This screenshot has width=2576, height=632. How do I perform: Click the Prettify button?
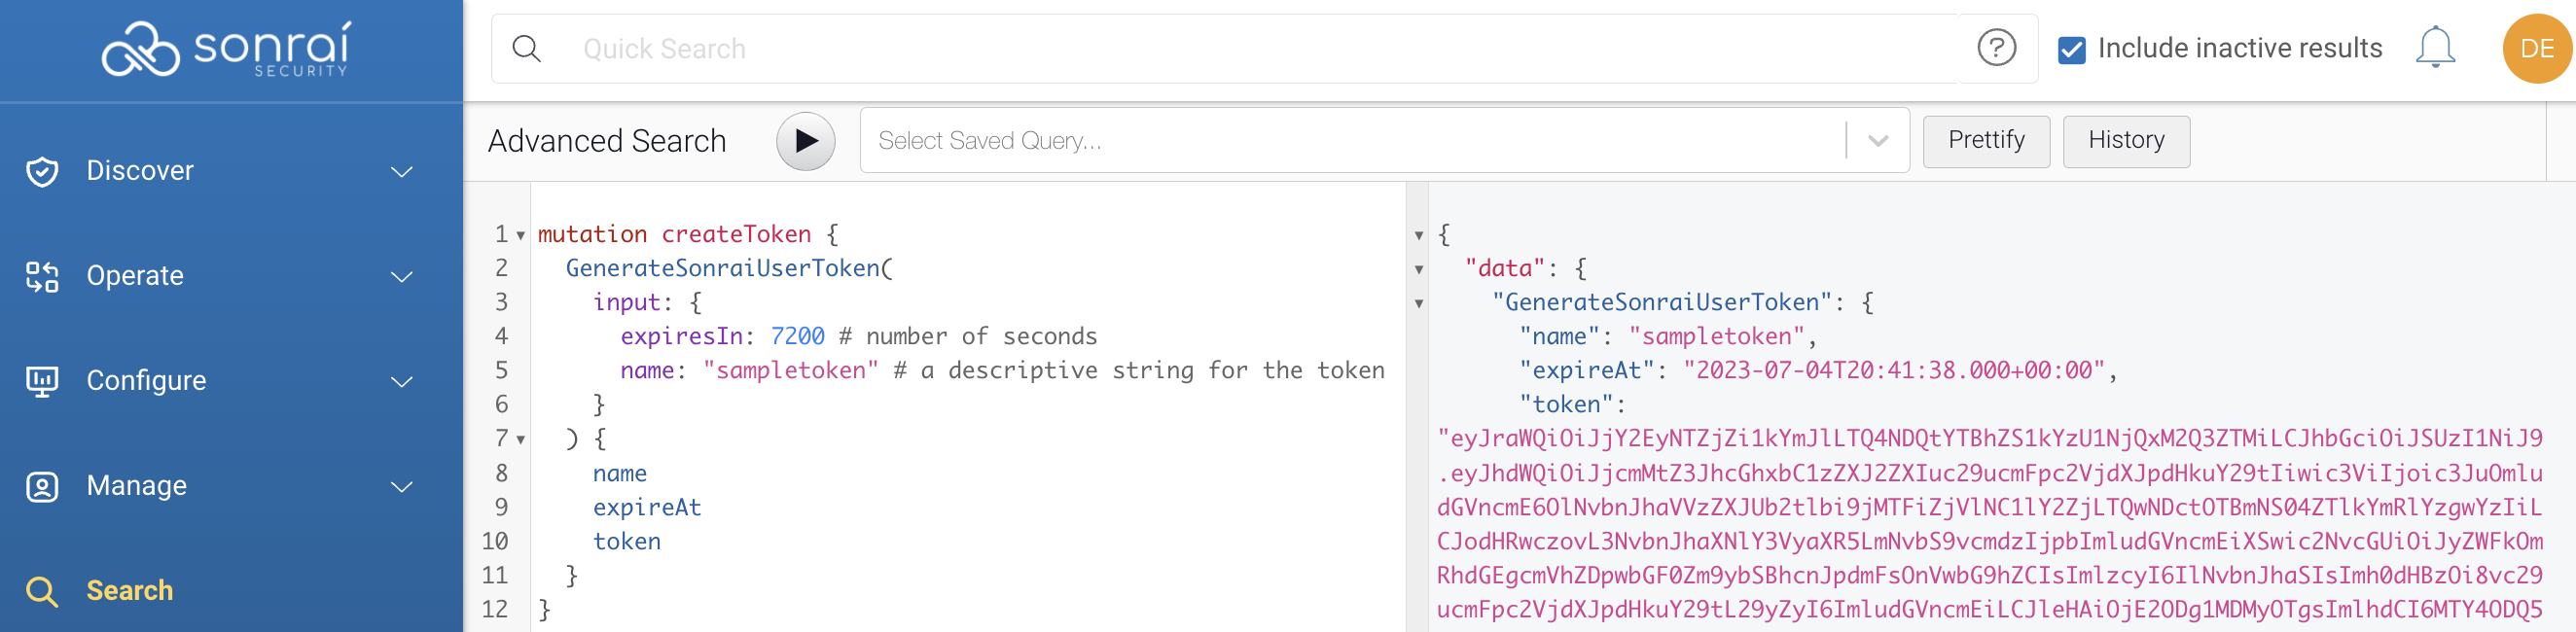[1985, 141]
